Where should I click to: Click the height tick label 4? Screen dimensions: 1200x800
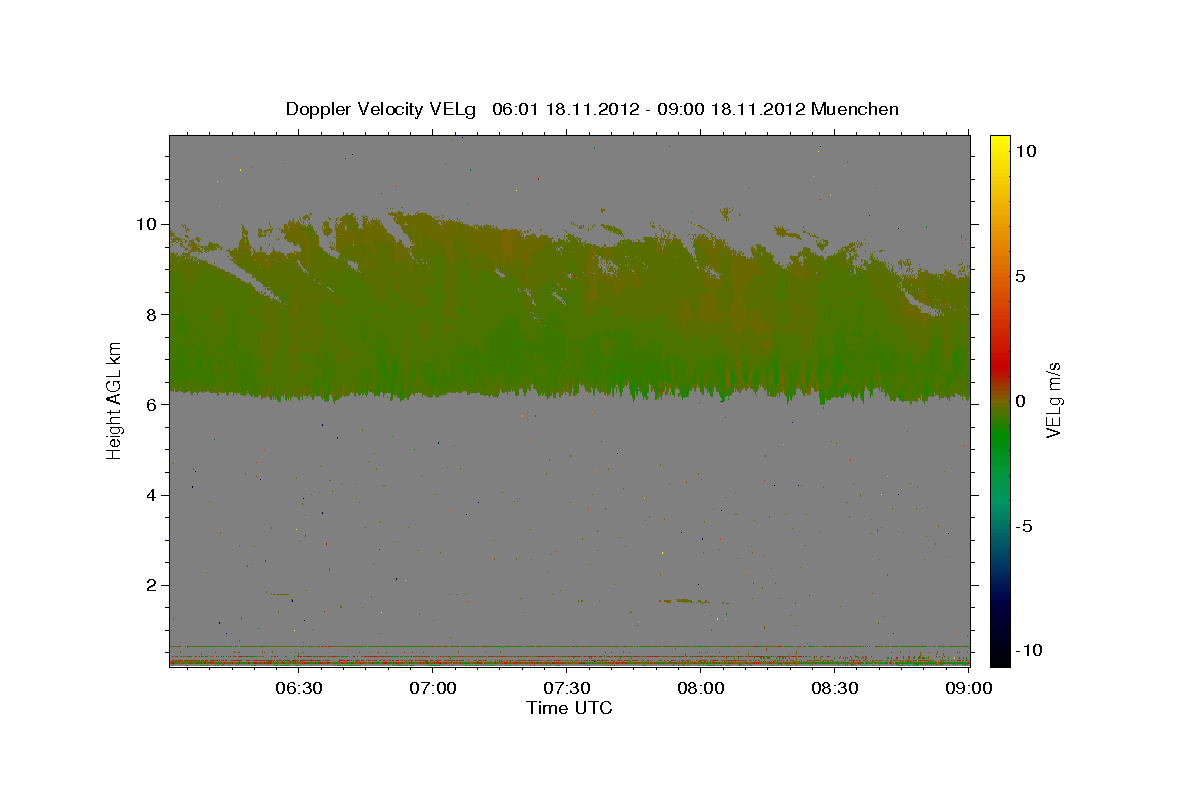(153, 495)
